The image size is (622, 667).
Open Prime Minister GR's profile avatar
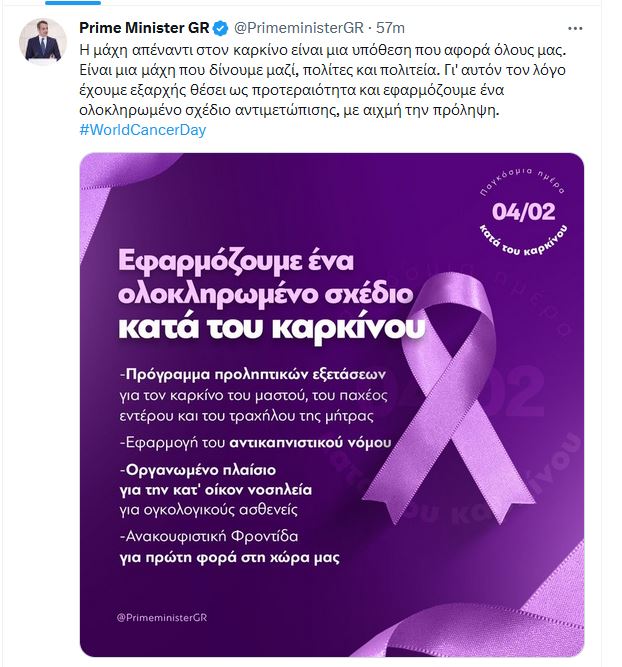point(43,41)
